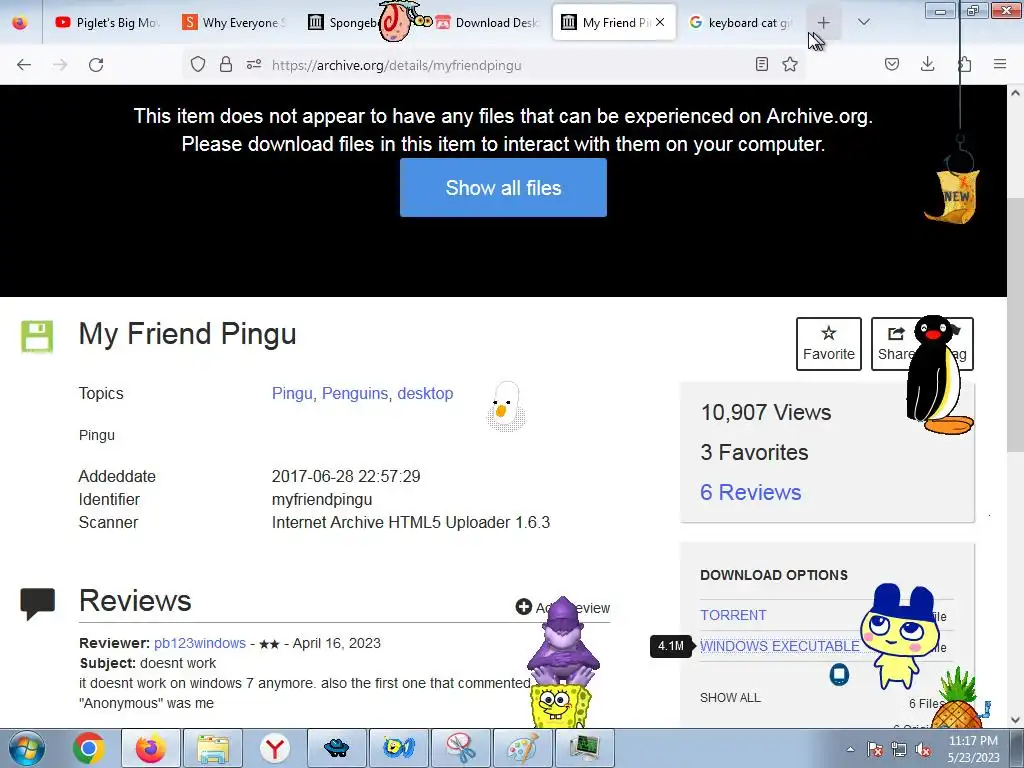The image size is (1024, 768).
Task: Open the Save to Pocket icon
Action: click(x=892, y=64)
